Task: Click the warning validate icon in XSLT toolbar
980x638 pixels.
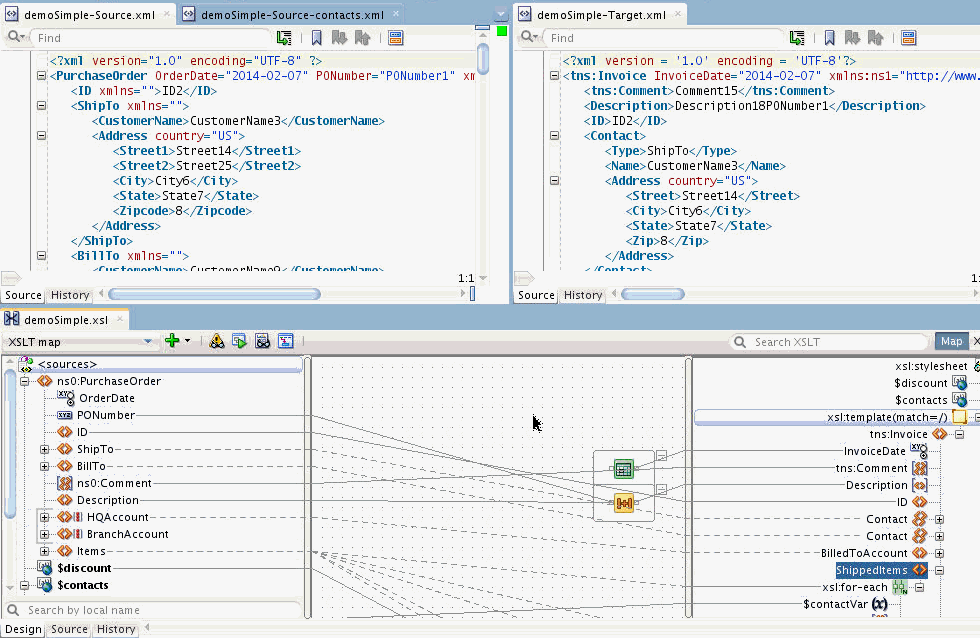Action: tap(217, 341)
